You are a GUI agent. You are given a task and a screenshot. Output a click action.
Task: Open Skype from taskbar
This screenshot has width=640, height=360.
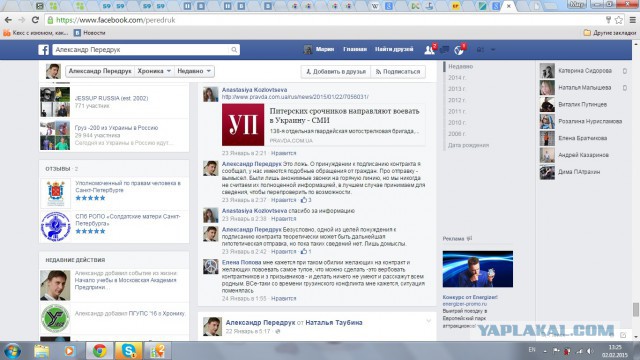click(x=128, y=351)
